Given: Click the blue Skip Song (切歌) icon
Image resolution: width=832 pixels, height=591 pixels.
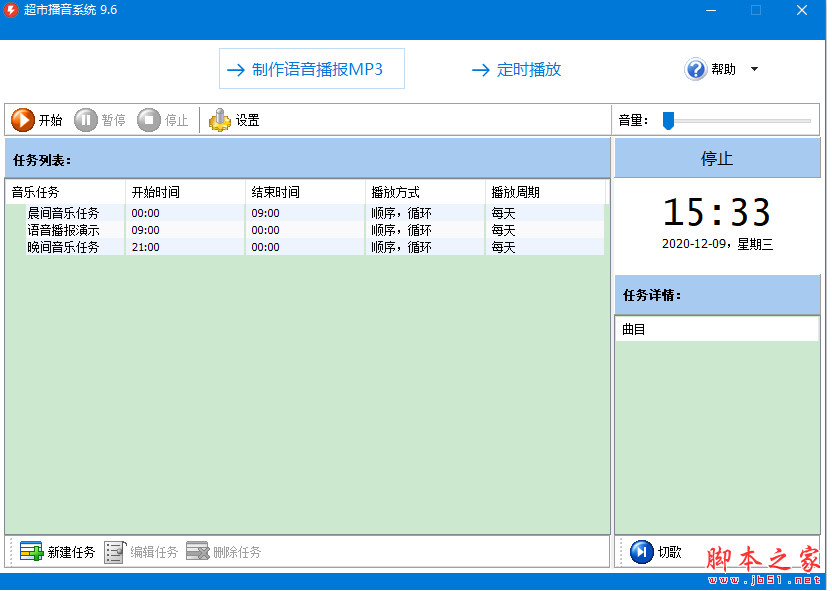Looking at the screenshot, I should click(642, 552).
